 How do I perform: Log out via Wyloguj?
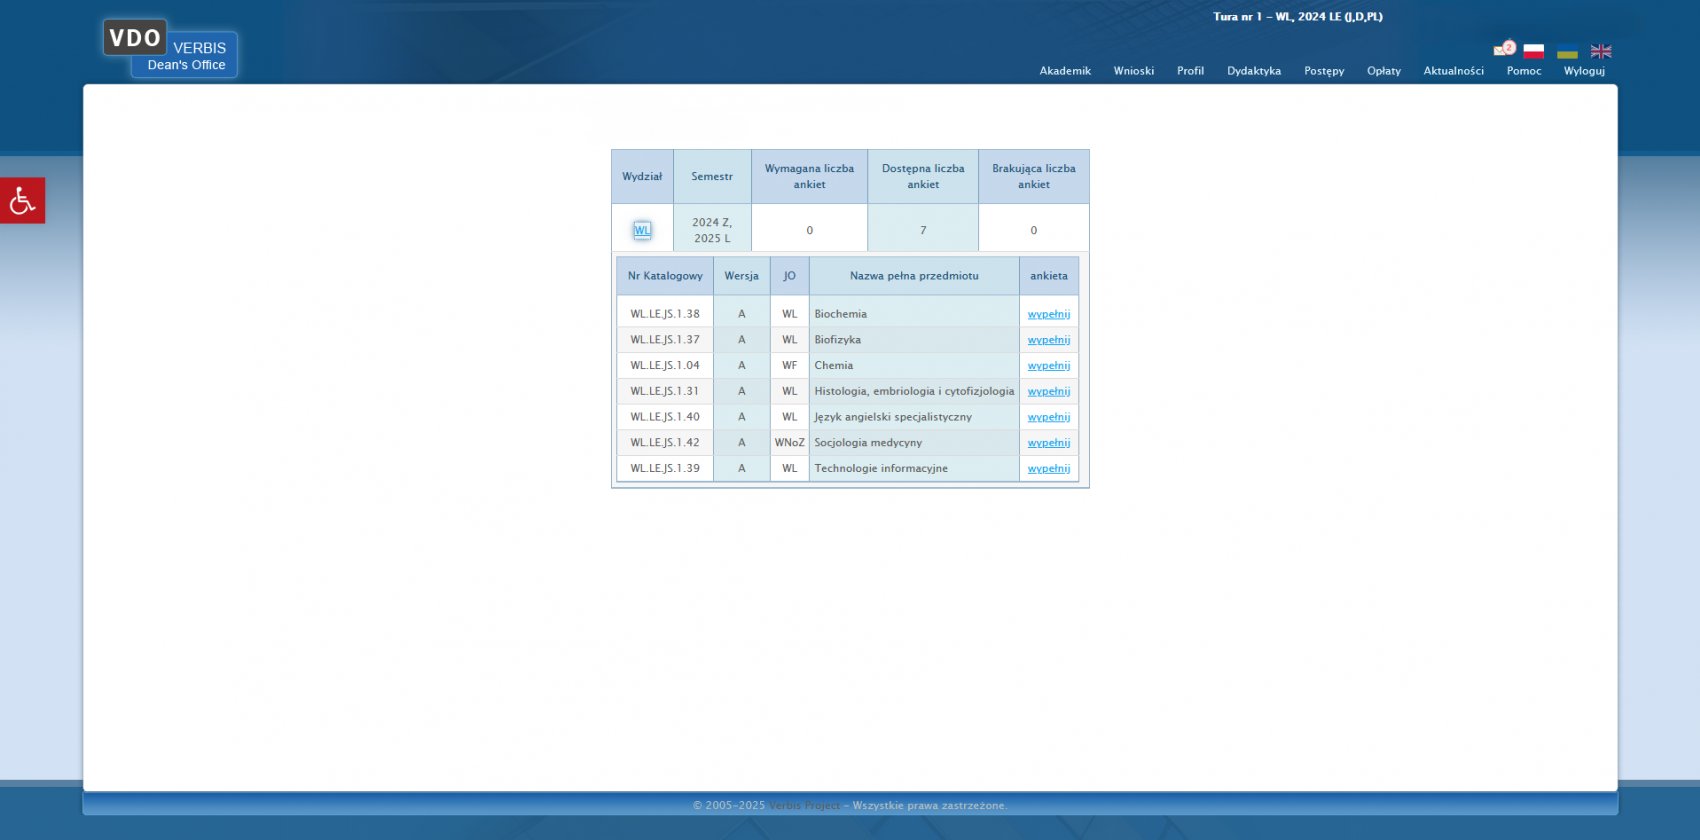pyautogui.click(x=1584, y=71)
